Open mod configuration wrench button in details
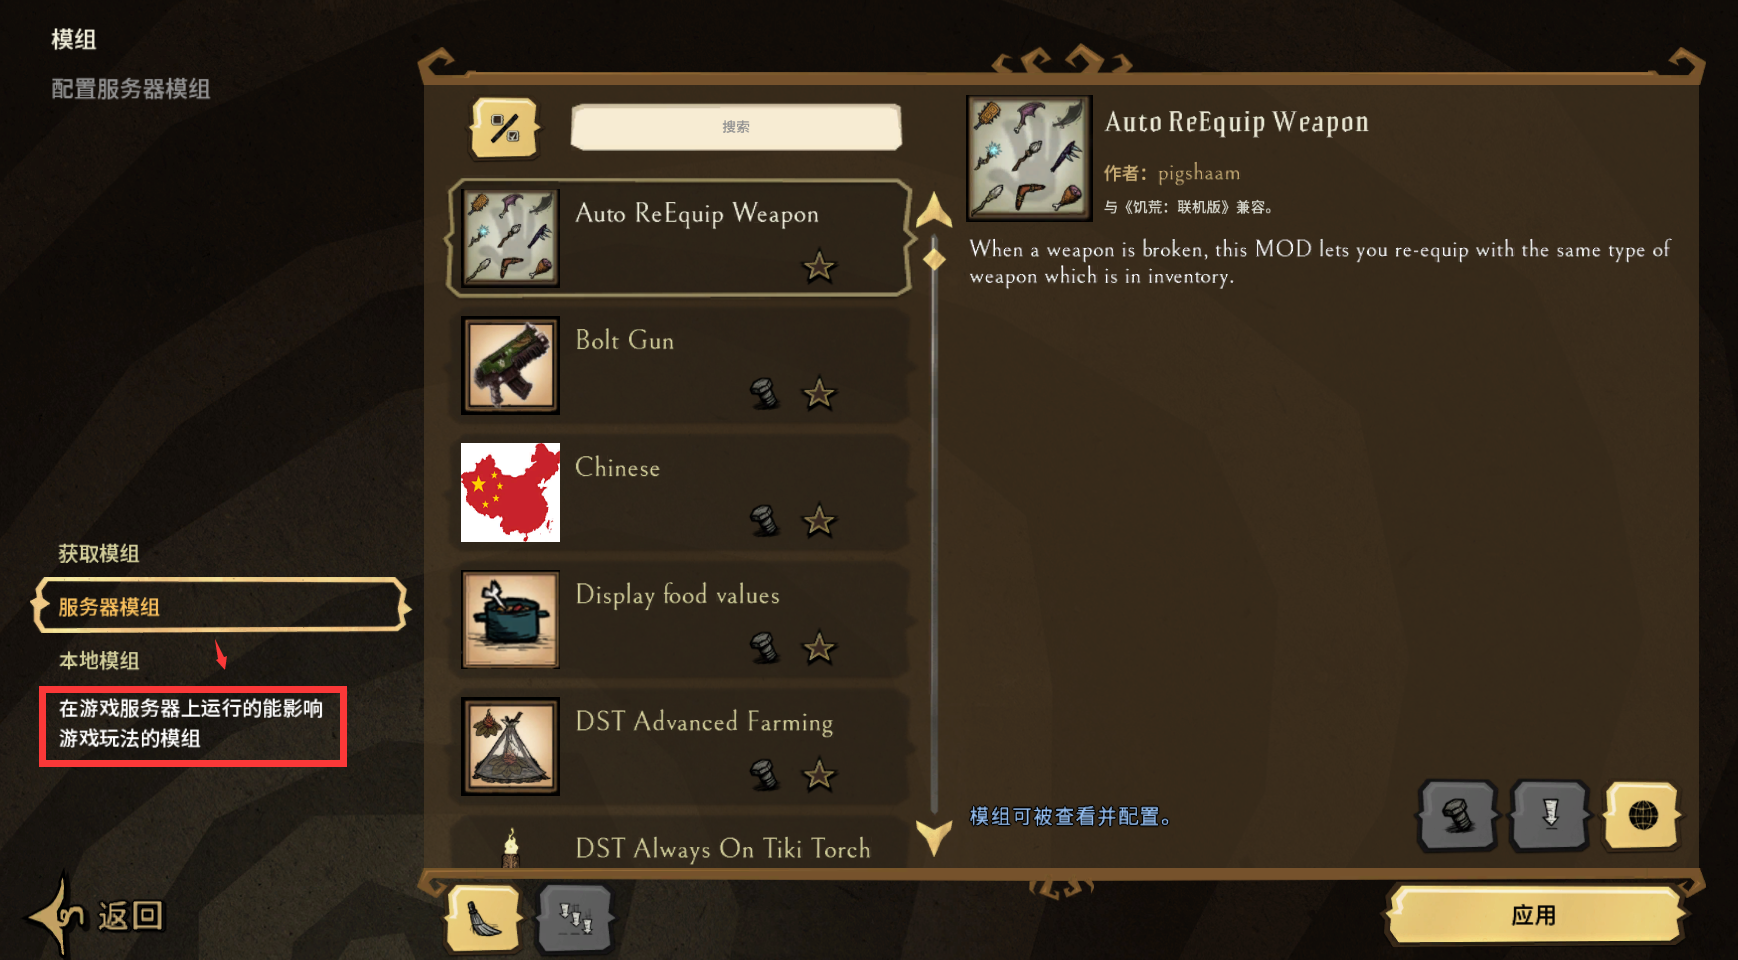Screen dimensions: 1738x960 tap(1458, 816)
